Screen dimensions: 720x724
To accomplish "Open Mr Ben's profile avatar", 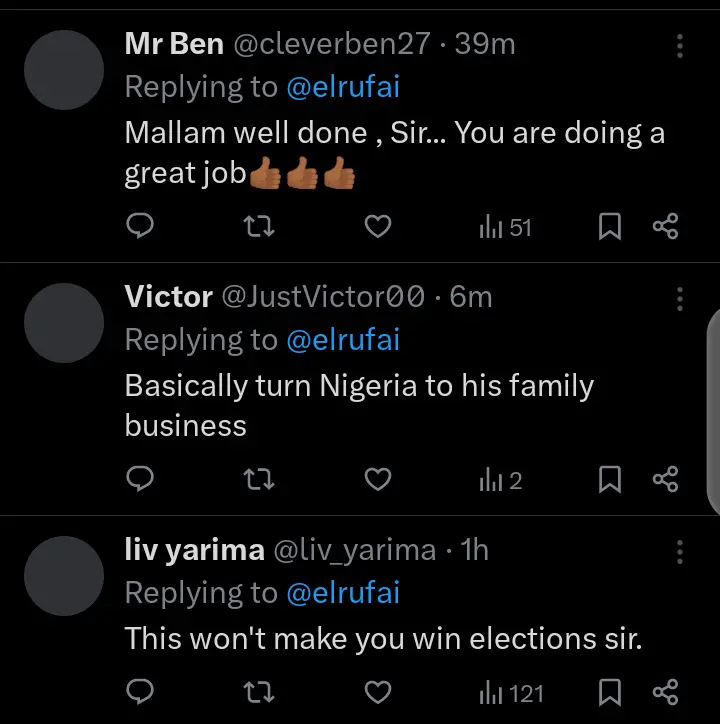I will pos(64,69).
